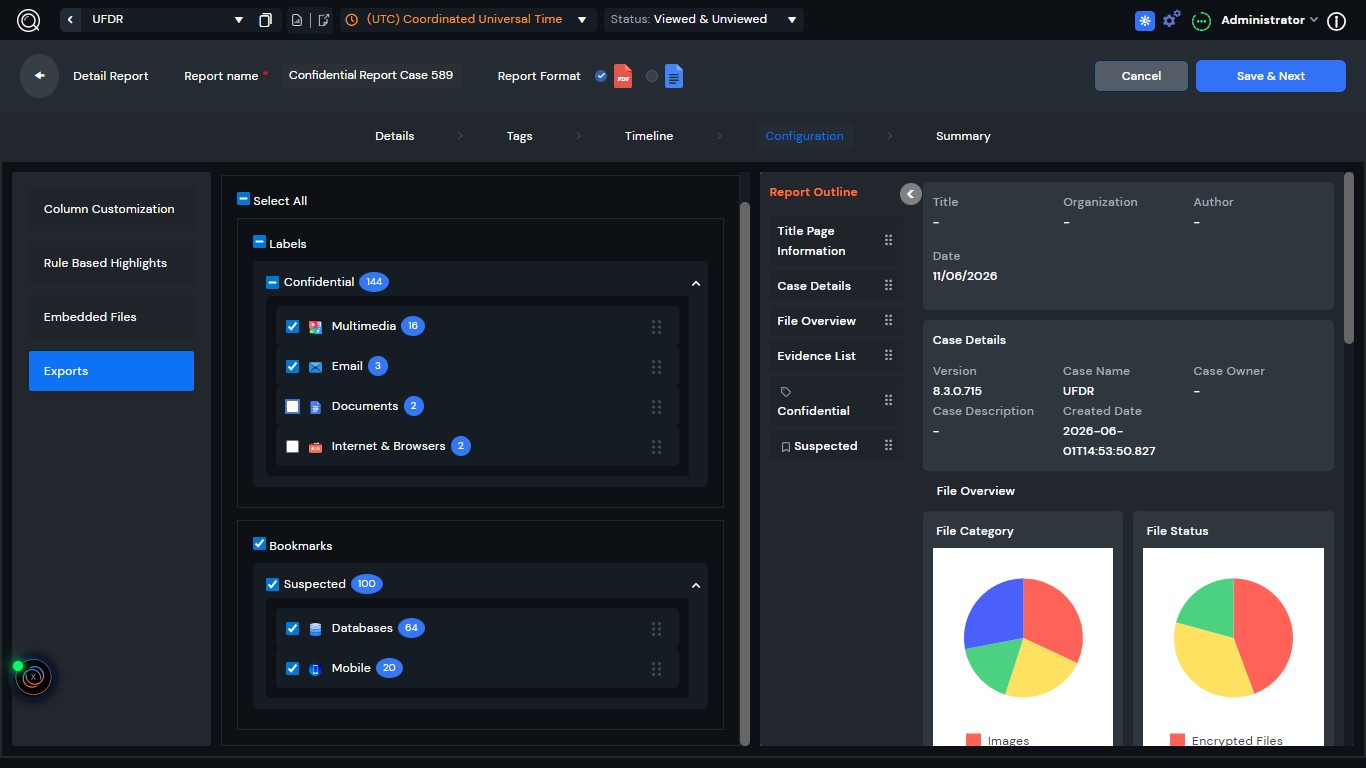Click the edit/export note icon in top bar
The width and height of the screenshot is (1366, 768).
click(x=324, y=20)
